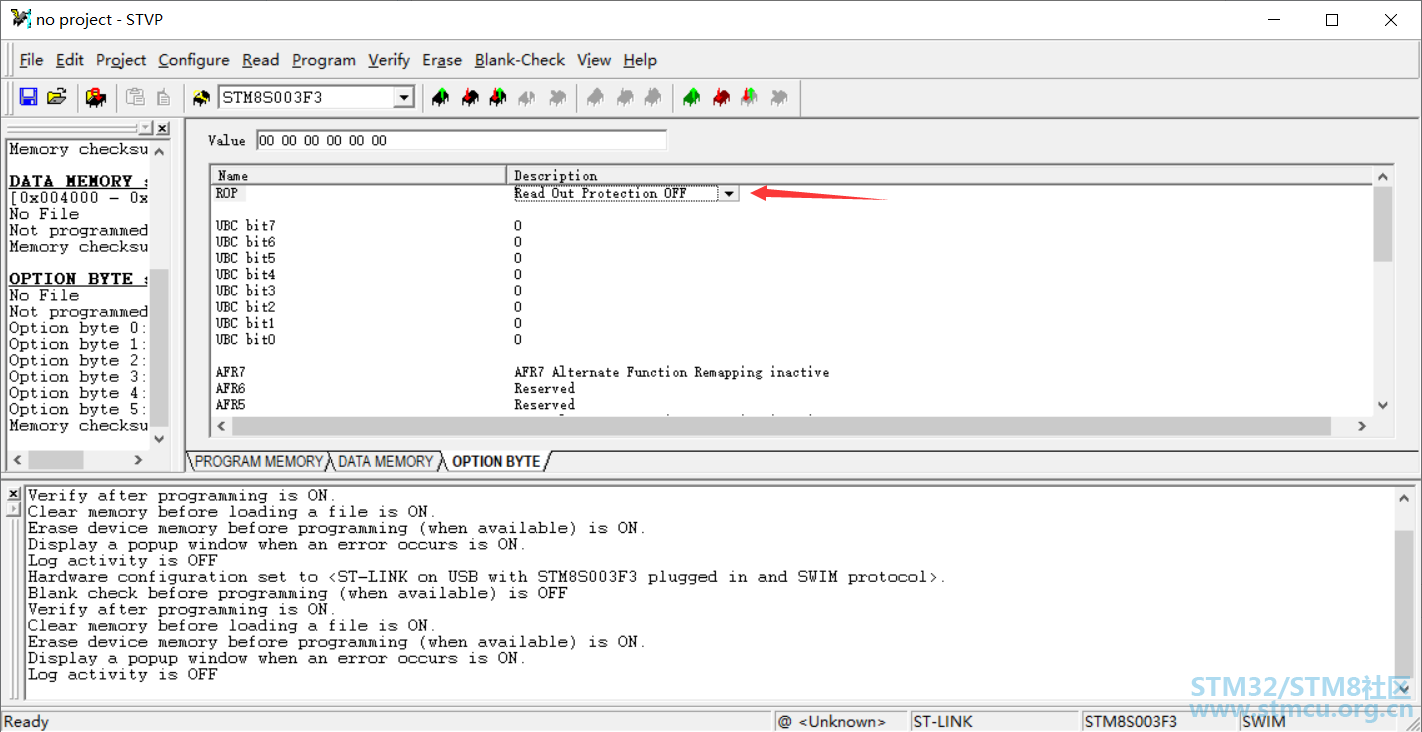The height and width of the screenshot is (732, 1422).
Task: Click 'DATA MEMORY' heading in left panel
Action: click(x=78, y=181)
